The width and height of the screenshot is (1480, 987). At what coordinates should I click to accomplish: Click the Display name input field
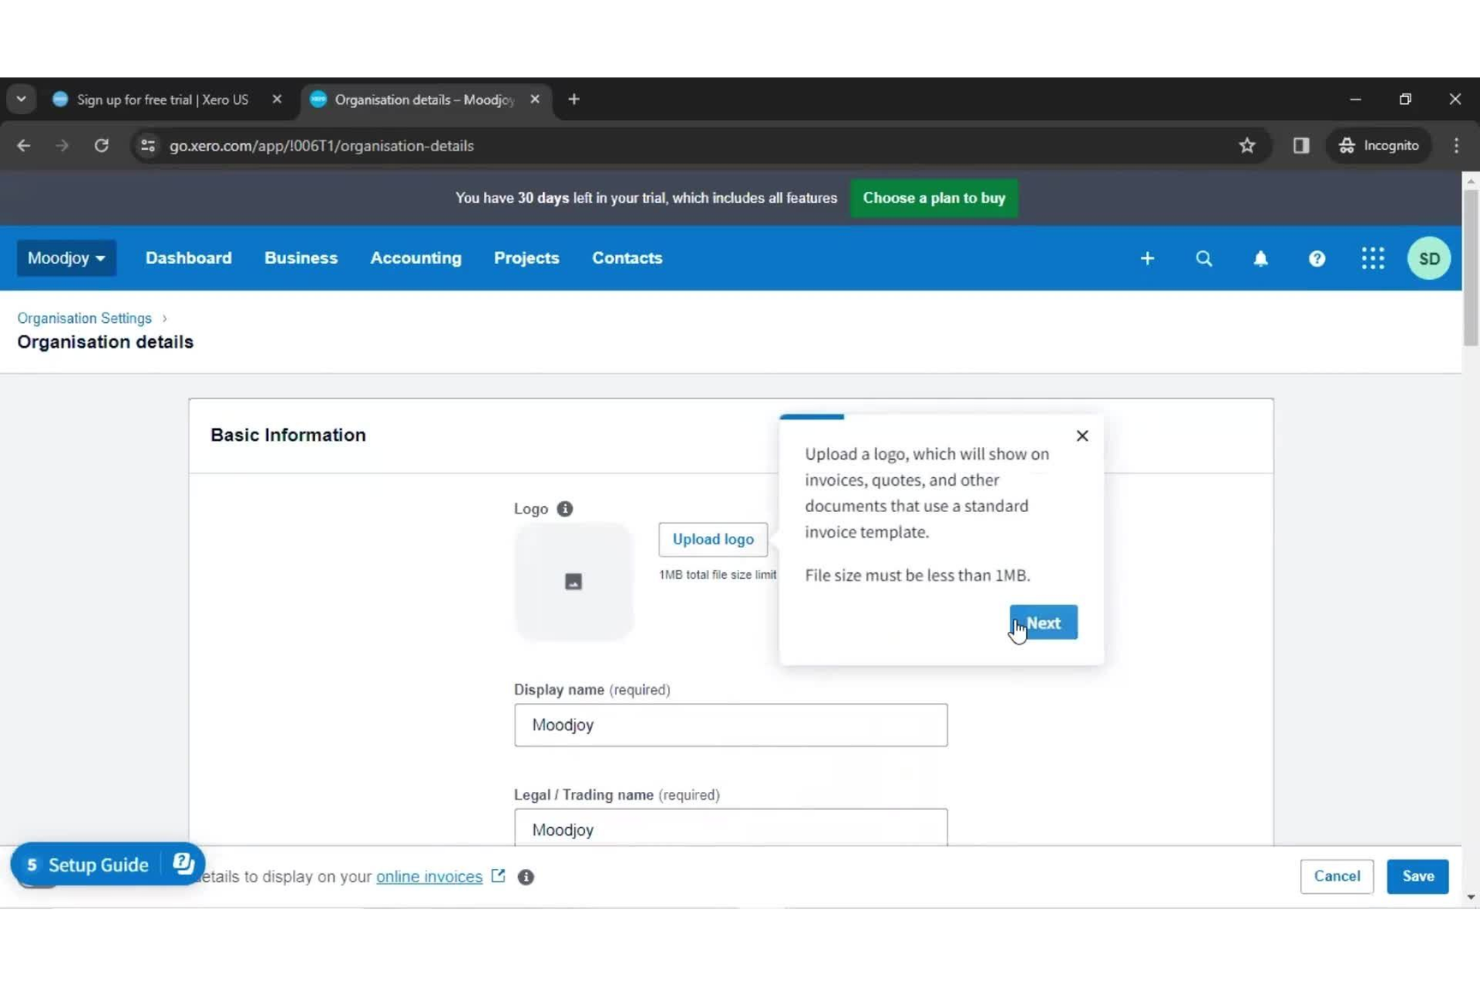coord(731,725)
